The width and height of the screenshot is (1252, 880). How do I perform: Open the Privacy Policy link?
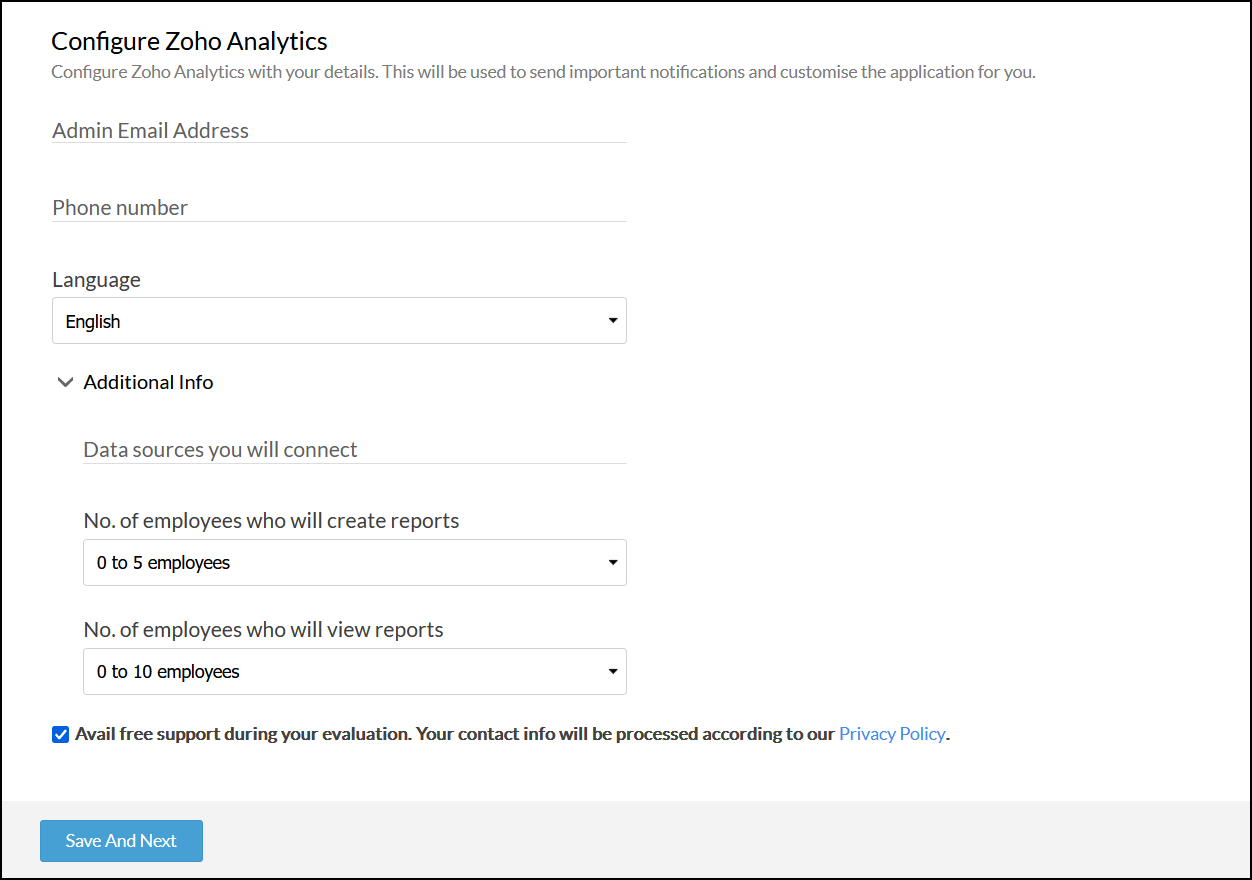pos(892,734)
